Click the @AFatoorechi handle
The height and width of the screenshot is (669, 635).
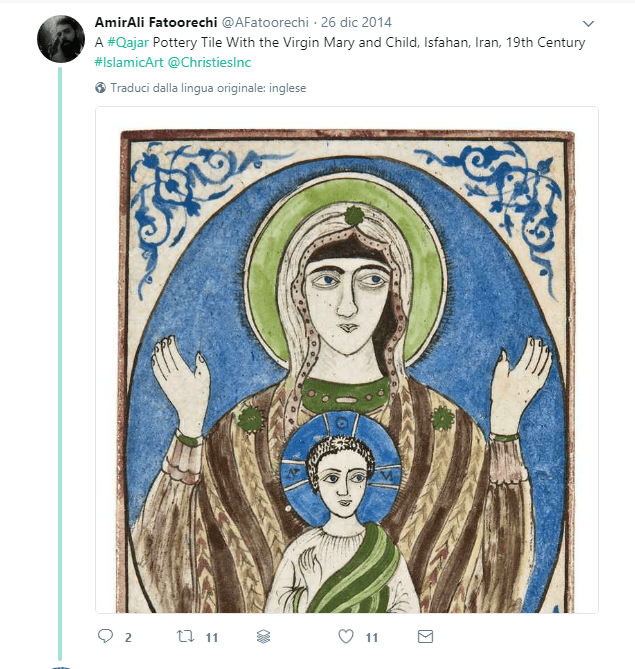265,22
